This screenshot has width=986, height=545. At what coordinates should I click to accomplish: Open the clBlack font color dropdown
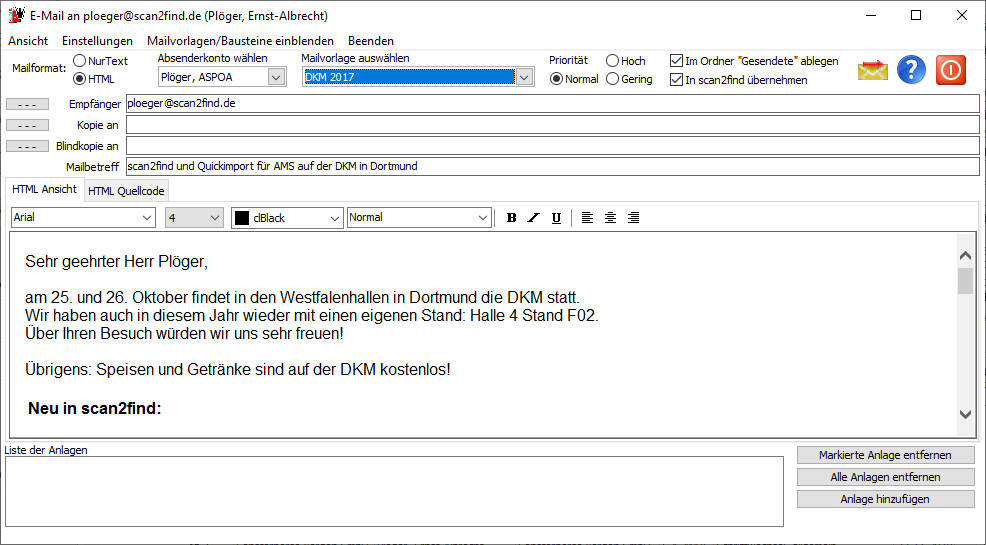(x=335, y=218)
